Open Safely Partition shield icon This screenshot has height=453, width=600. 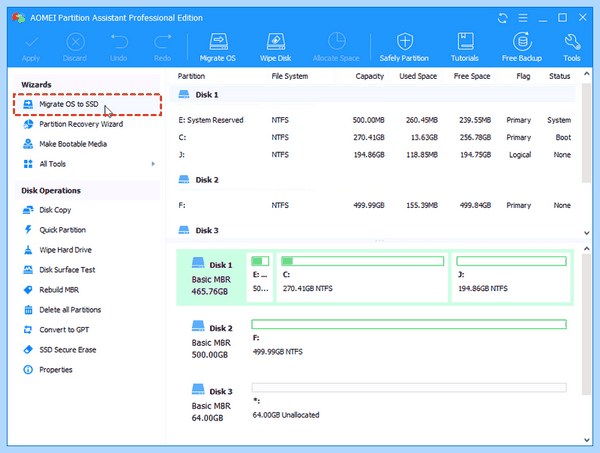tap(404, 42)
